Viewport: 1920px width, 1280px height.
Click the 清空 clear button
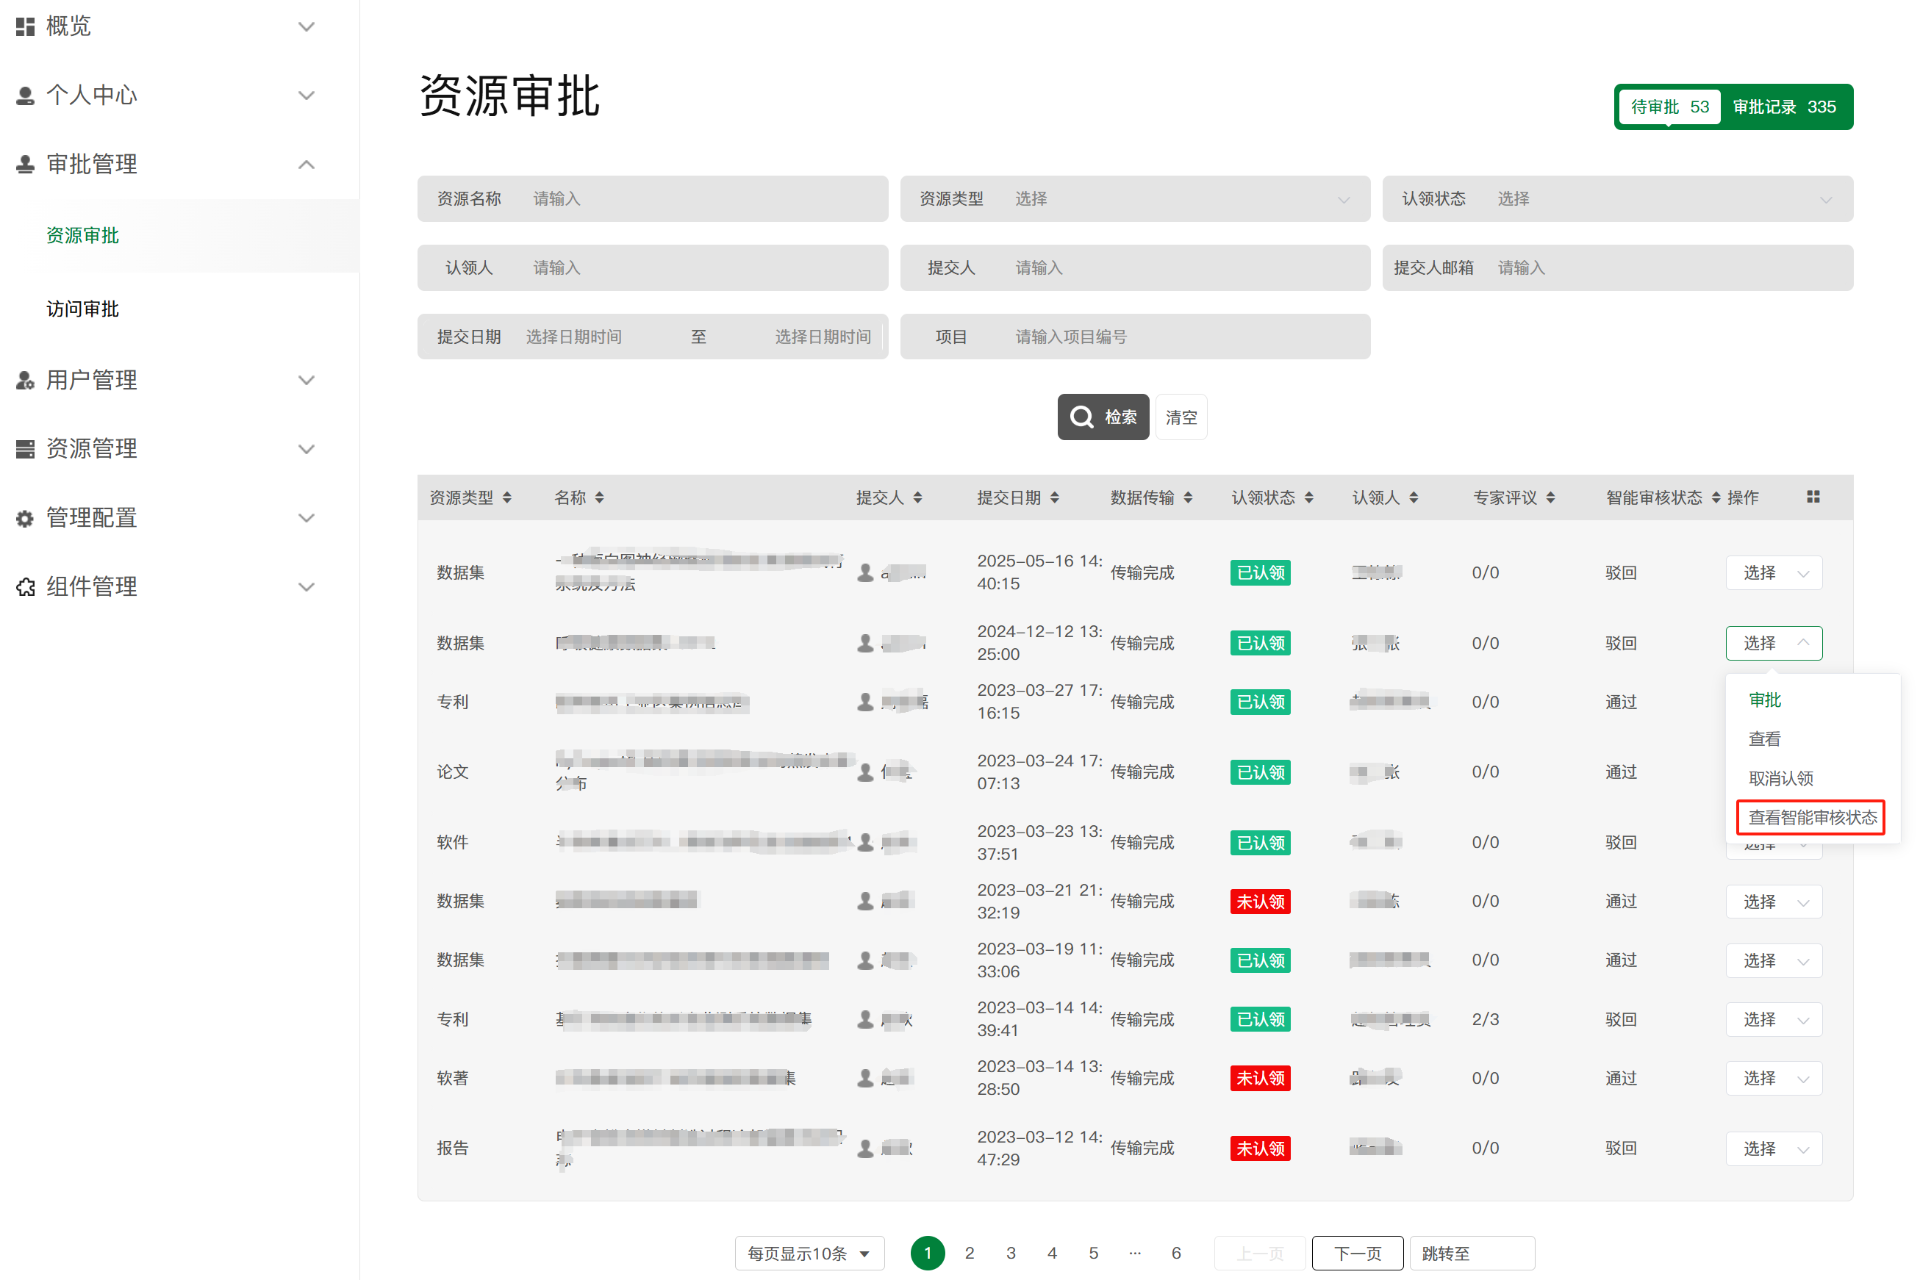tap(1181, 417)
